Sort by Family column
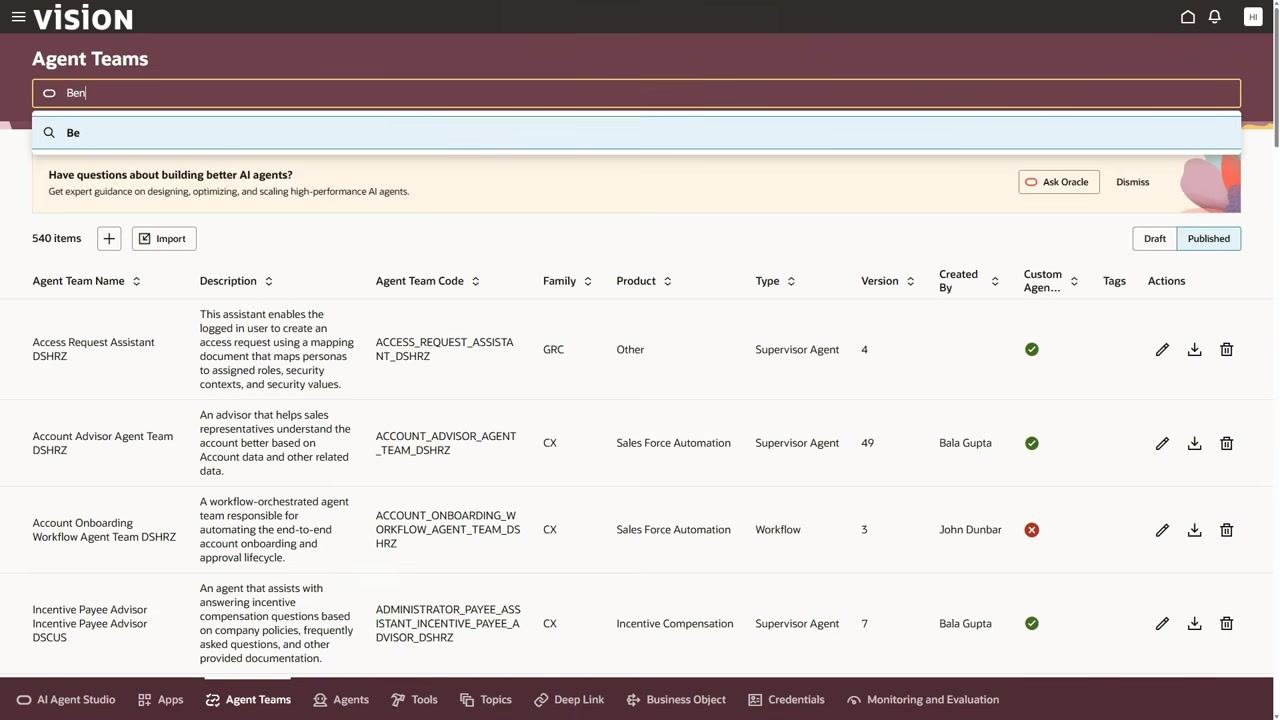This screenshot has height=720, width=1280. pyautogui.click(x=588, y=282)
